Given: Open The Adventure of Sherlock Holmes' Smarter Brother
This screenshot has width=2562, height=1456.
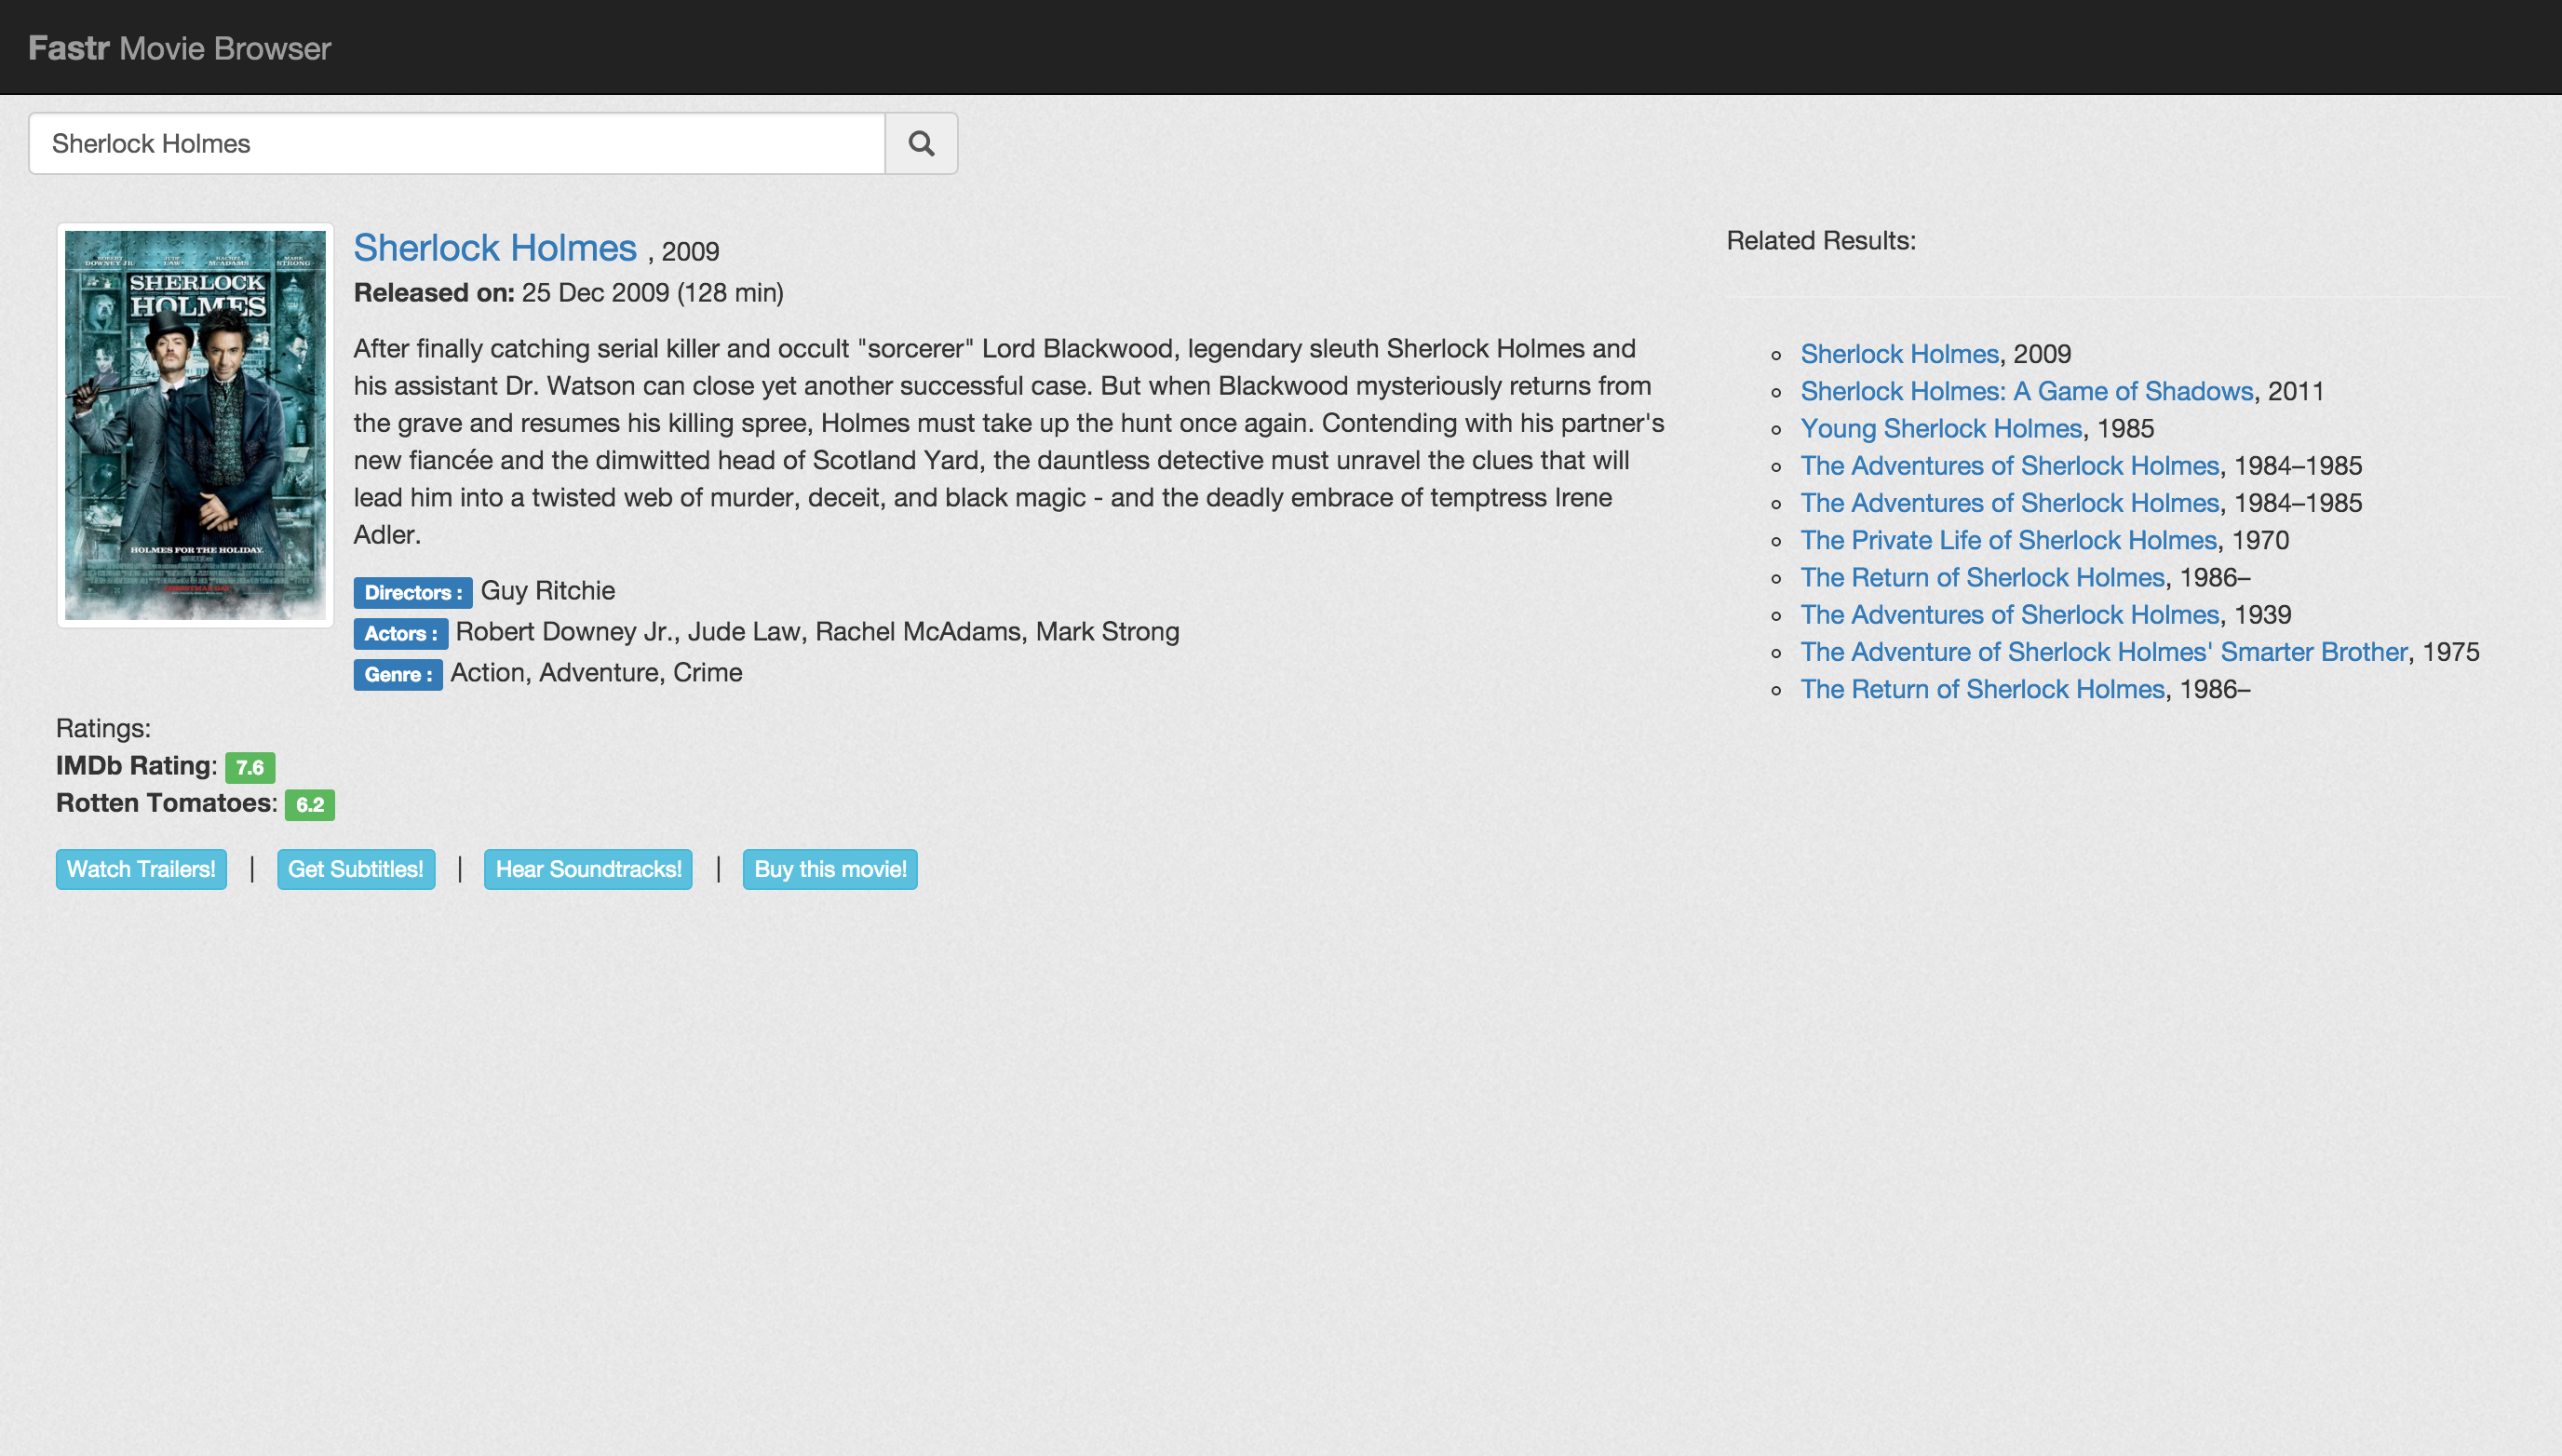Looking at the screenshot, I should pyautogui.click(x=2104, y=652).
